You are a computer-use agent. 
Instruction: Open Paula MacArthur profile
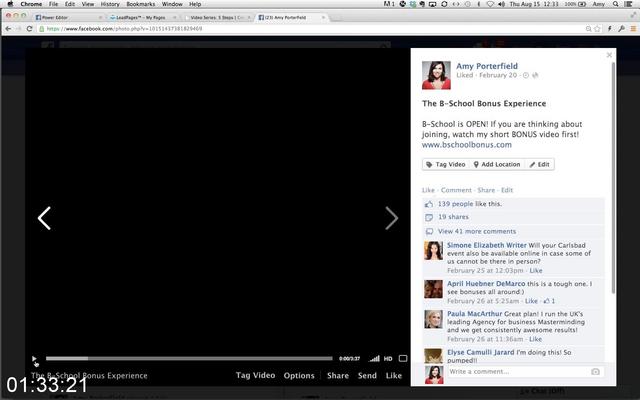point(475,314)
